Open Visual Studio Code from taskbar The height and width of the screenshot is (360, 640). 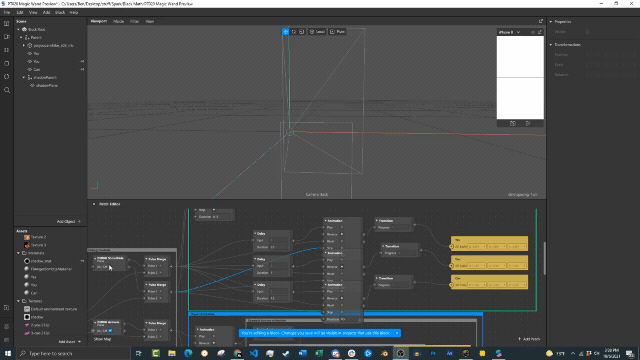pos(253,353)
